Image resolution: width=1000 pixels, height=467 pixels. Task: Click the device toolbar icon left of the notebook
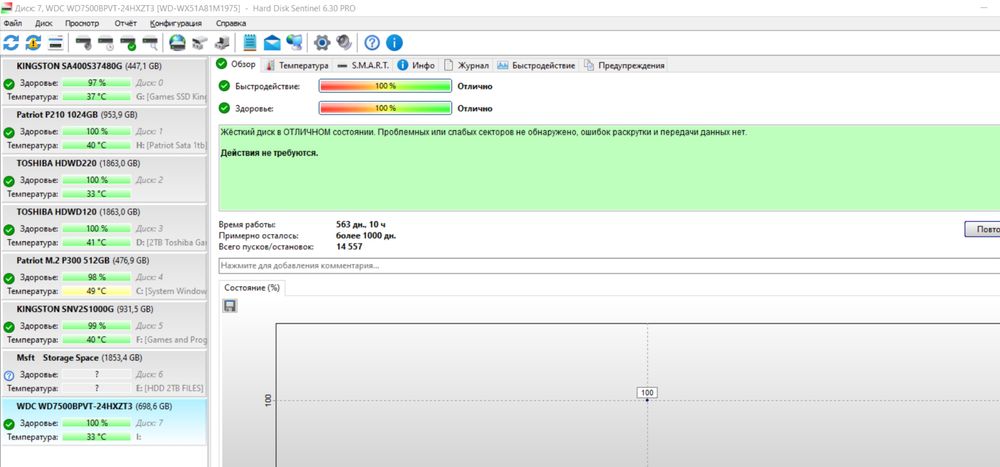point(222,43)
